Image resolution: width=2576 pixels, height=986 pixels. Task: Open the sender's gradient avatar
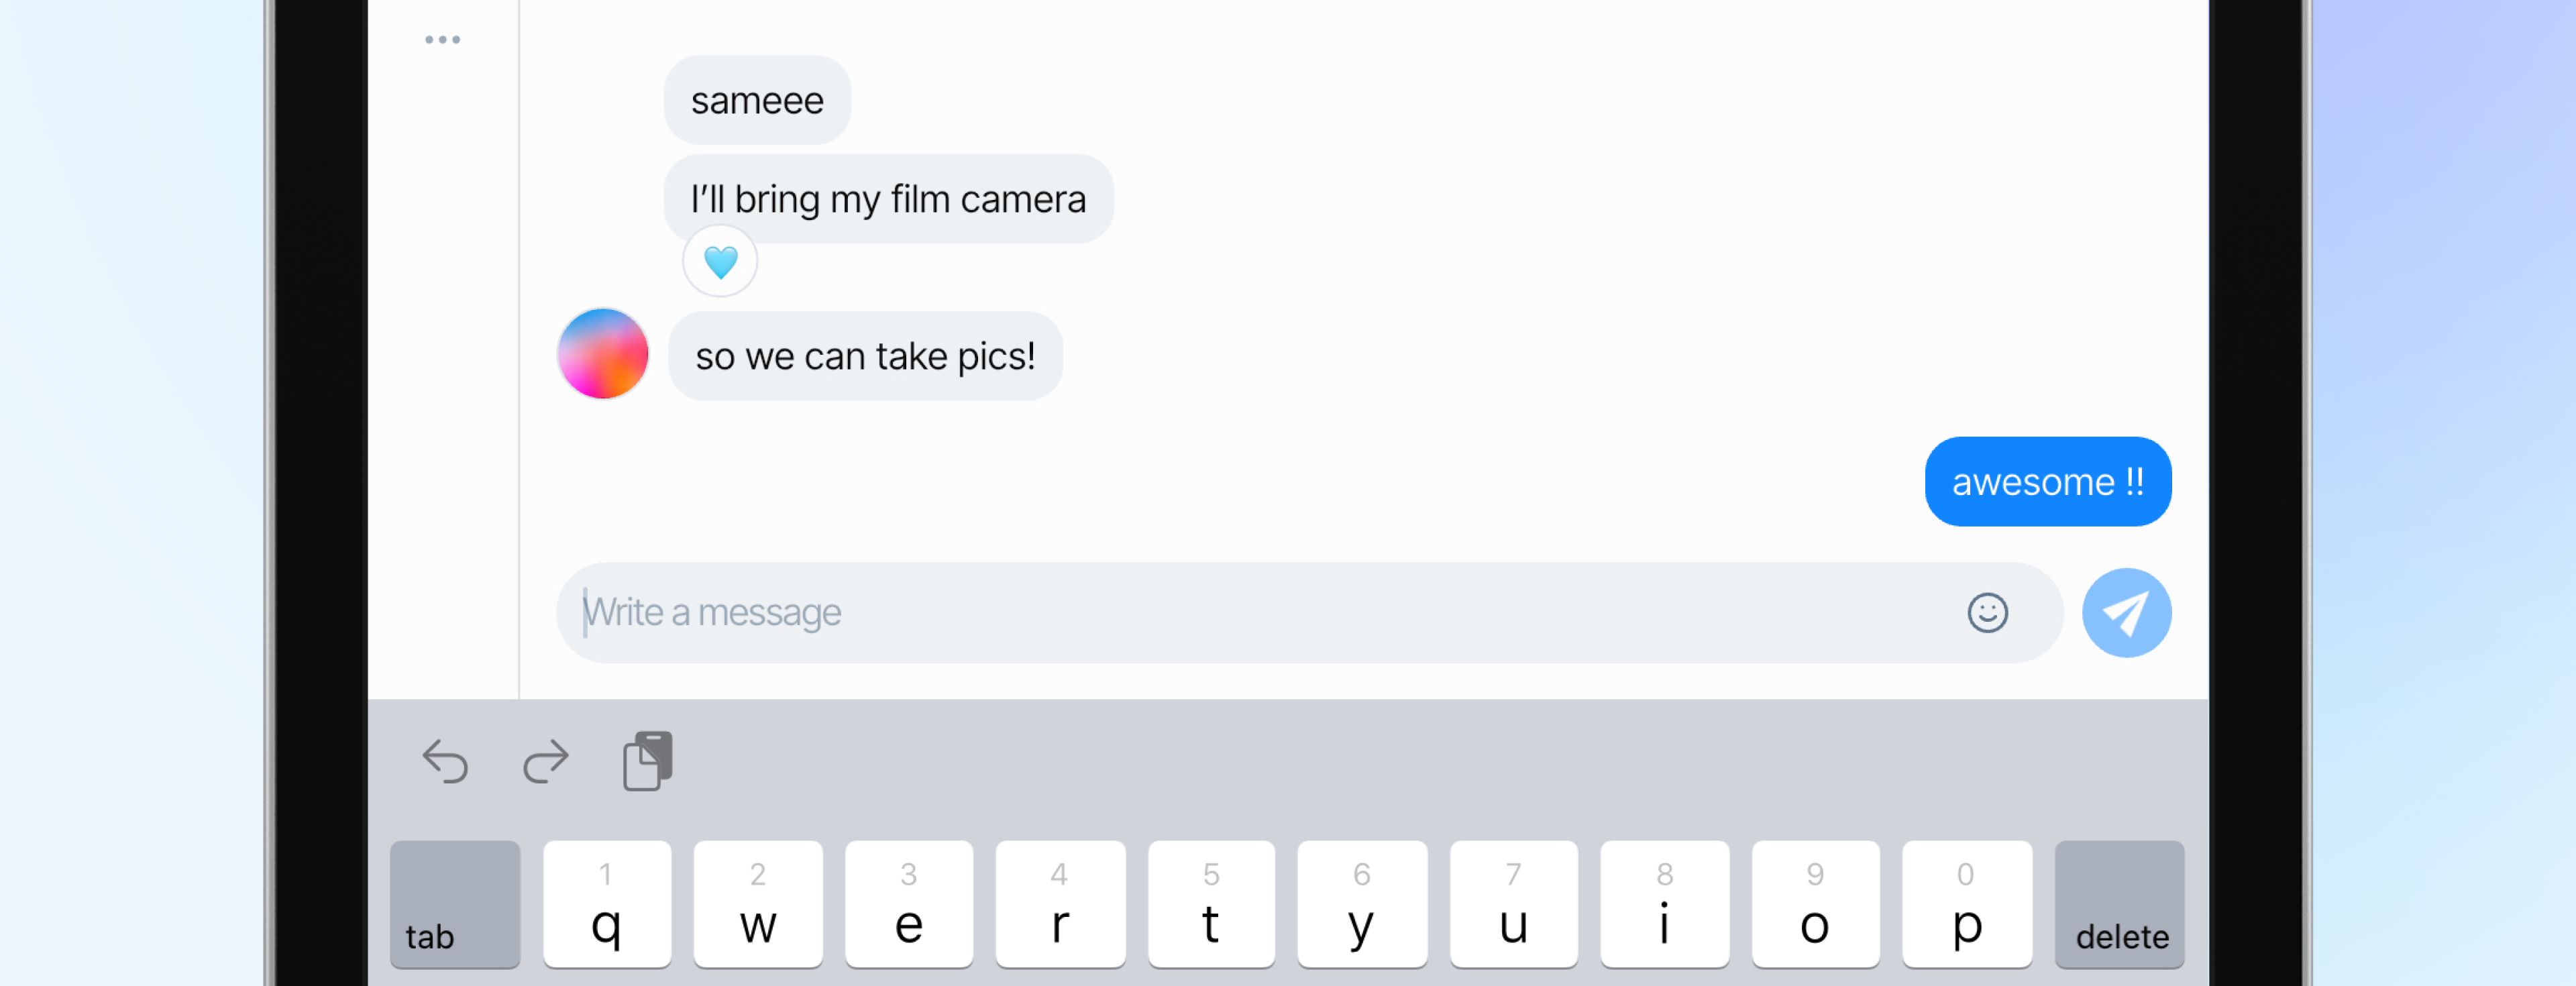point(603,354)
